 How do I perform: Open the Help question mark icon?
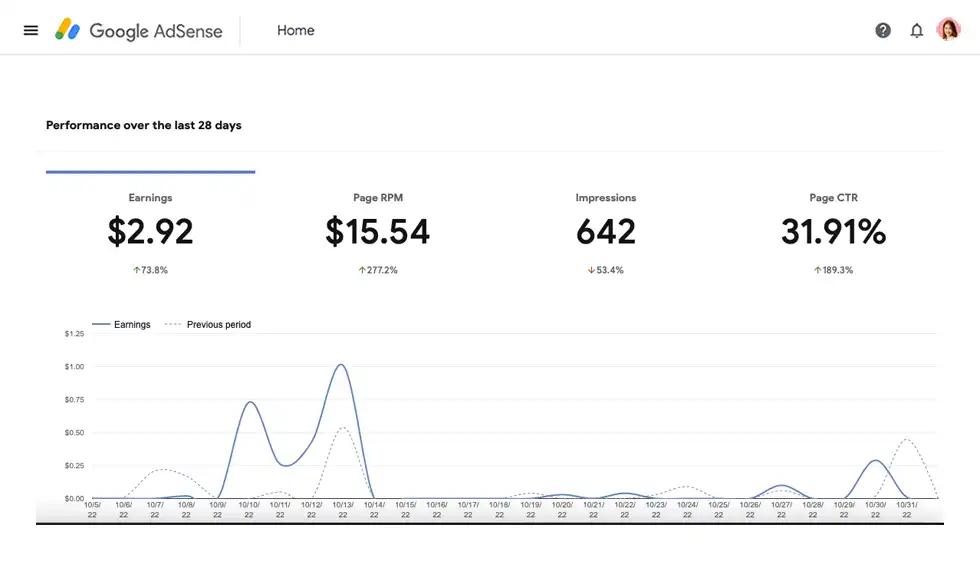click(x=883, y=30)
